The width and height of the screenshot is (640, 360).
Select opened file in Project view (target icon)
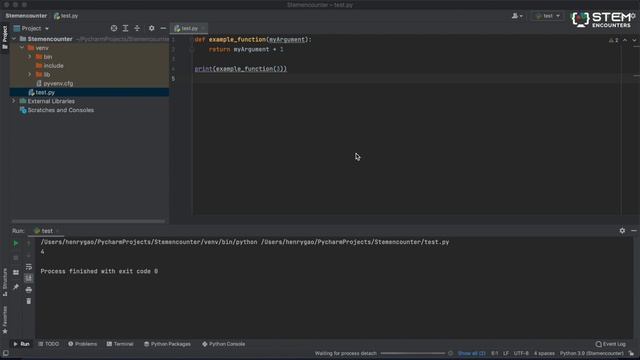[x=114, y=28]
